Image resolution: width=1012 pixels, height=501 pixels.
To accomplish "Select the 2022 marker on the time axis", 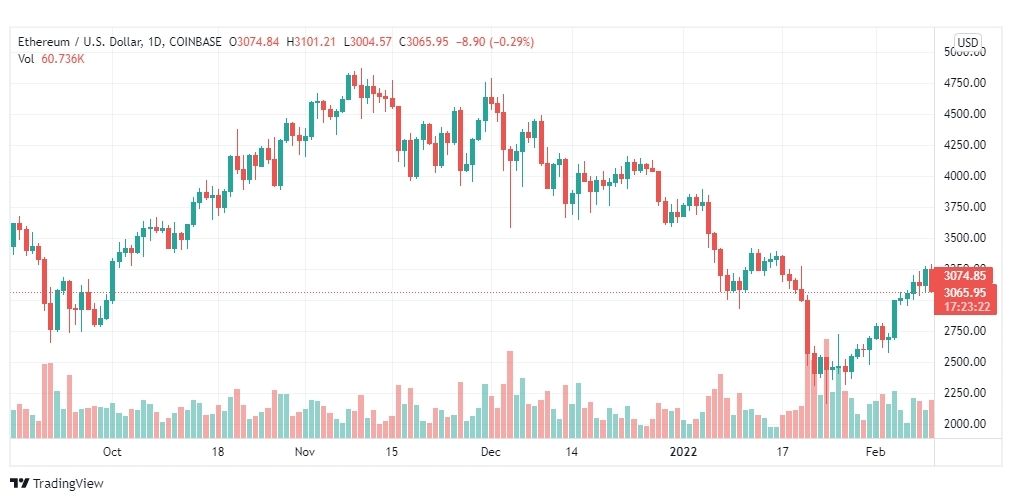I will [683, 452].
